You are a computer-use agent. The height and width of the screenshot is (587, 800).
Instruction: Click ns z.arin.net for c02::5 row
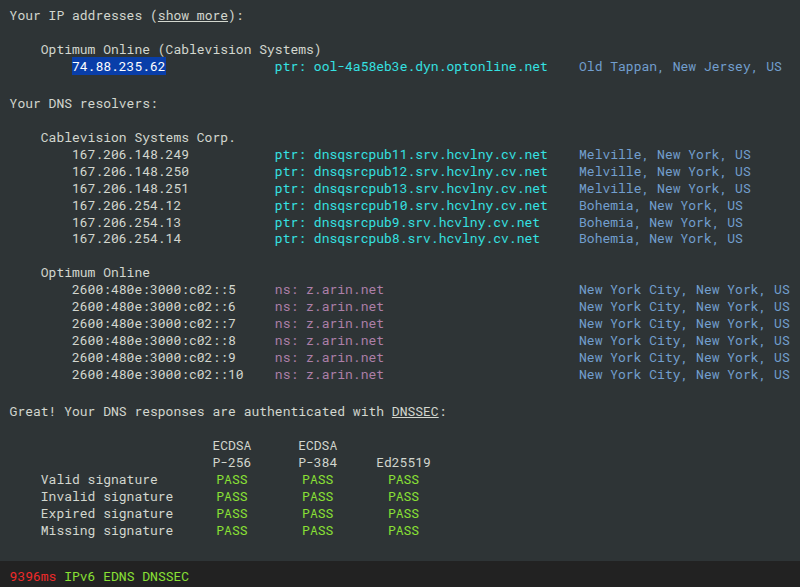[329, 290]
